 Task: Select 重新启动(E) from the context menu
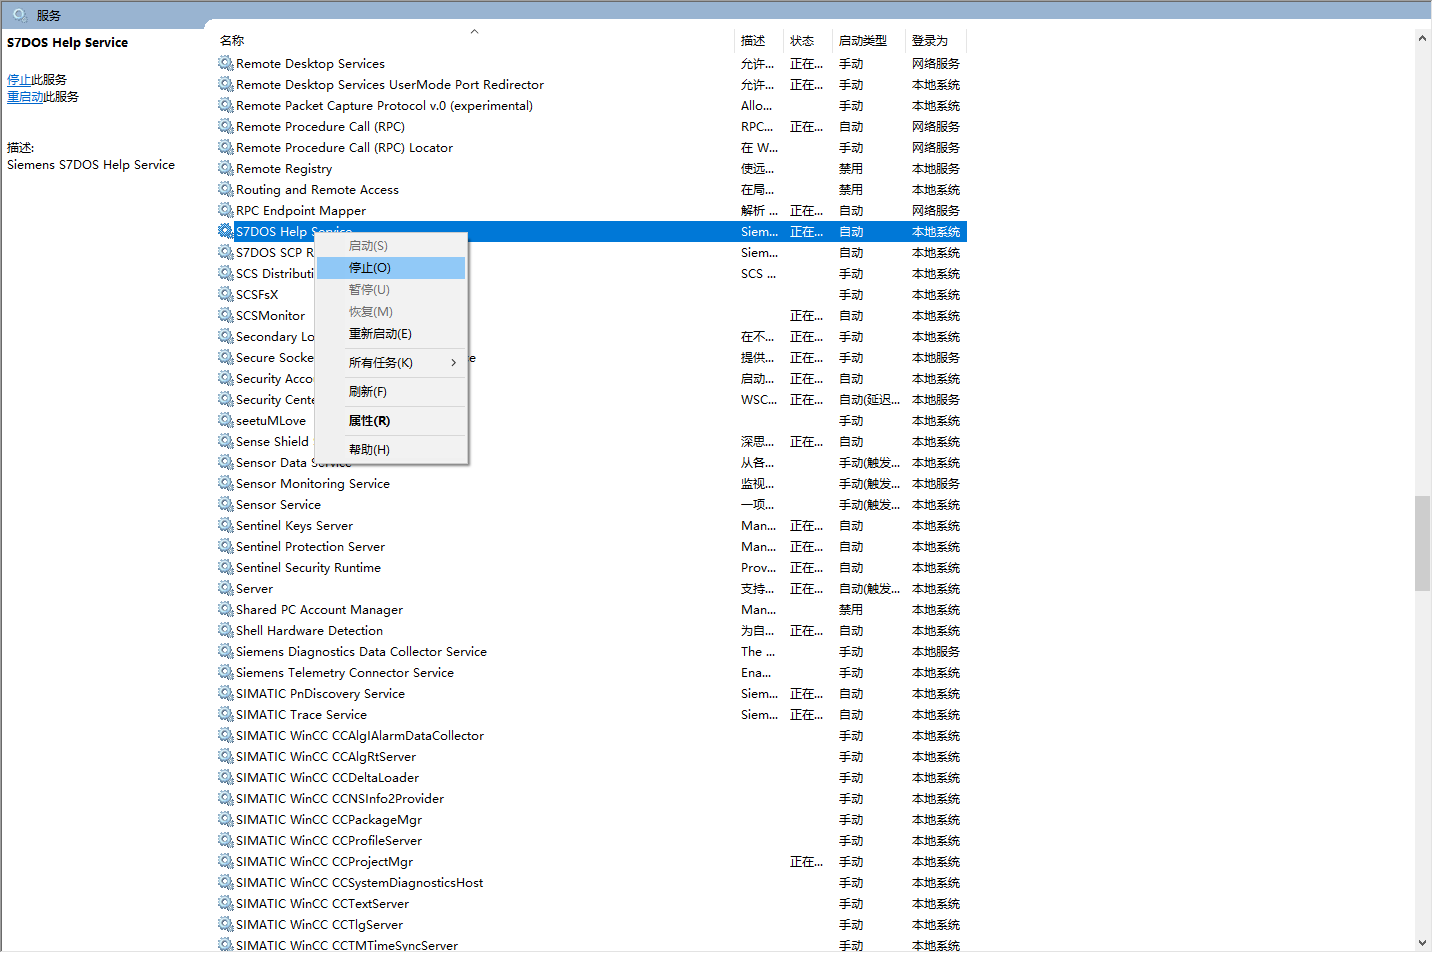click(x=380, y=334)
